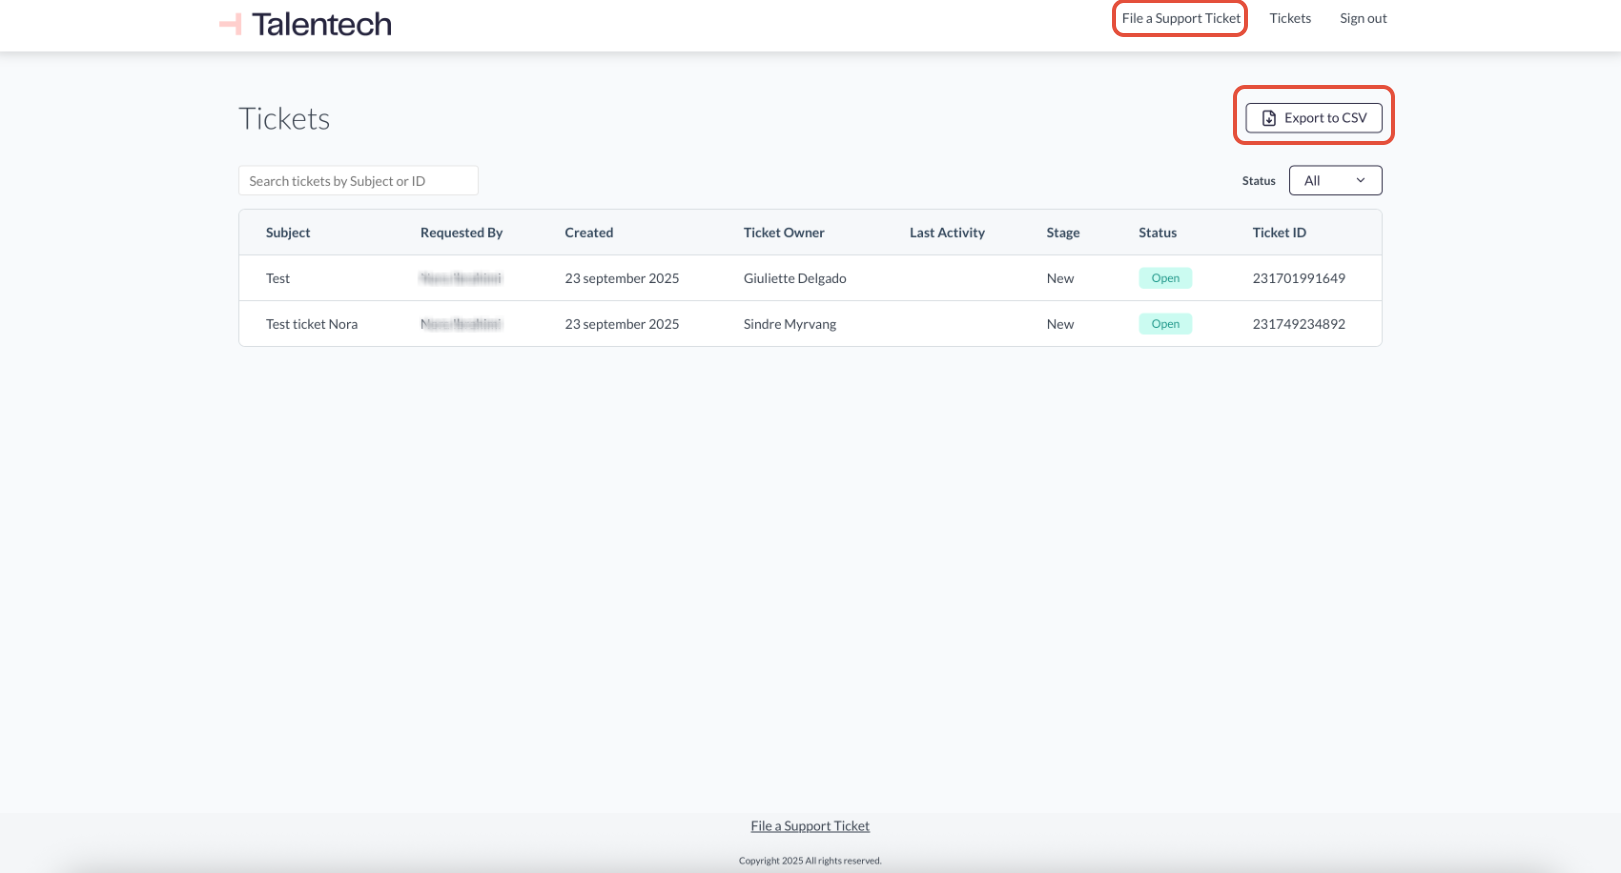Click the Ticket ID column header
Image resolution: width=1621 pixels, height=873 pixels.
click(1279, 233)
